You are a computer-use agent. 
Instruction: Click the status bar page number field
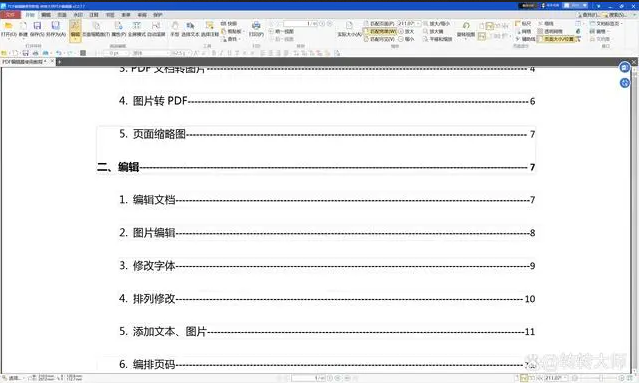point(308,378)
